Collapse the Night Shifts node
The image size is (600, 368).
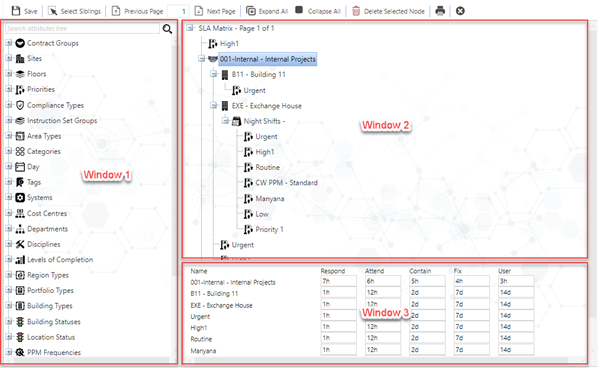coord(225,121)
